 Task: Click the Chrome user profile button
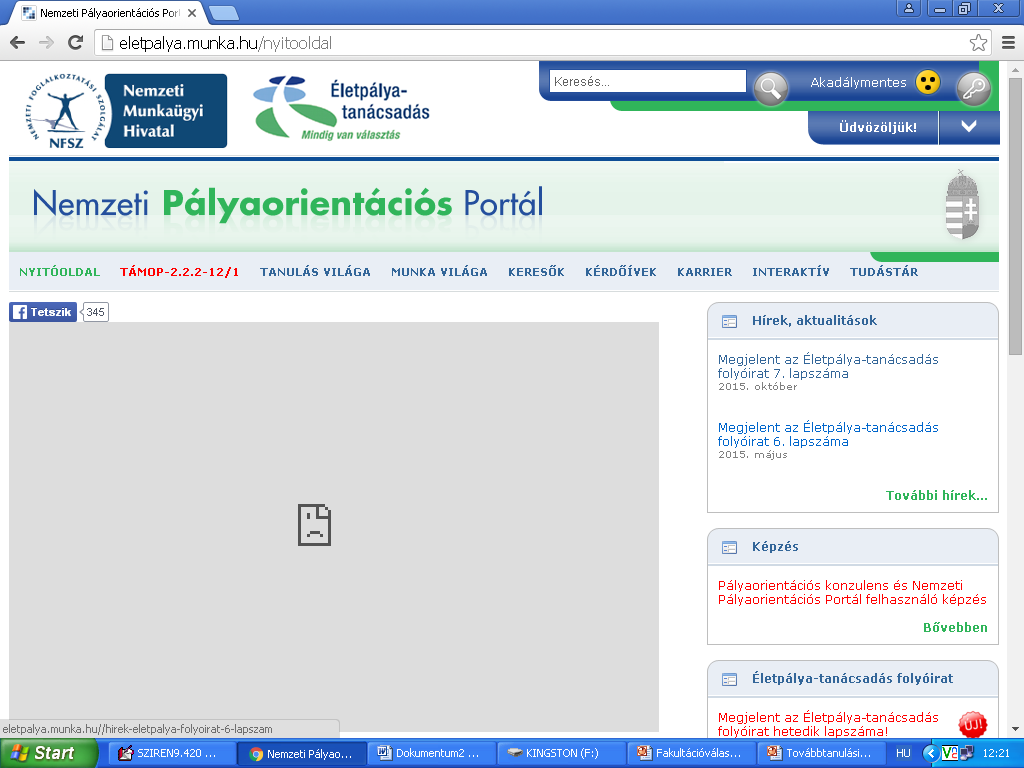(x=908, y=8)
